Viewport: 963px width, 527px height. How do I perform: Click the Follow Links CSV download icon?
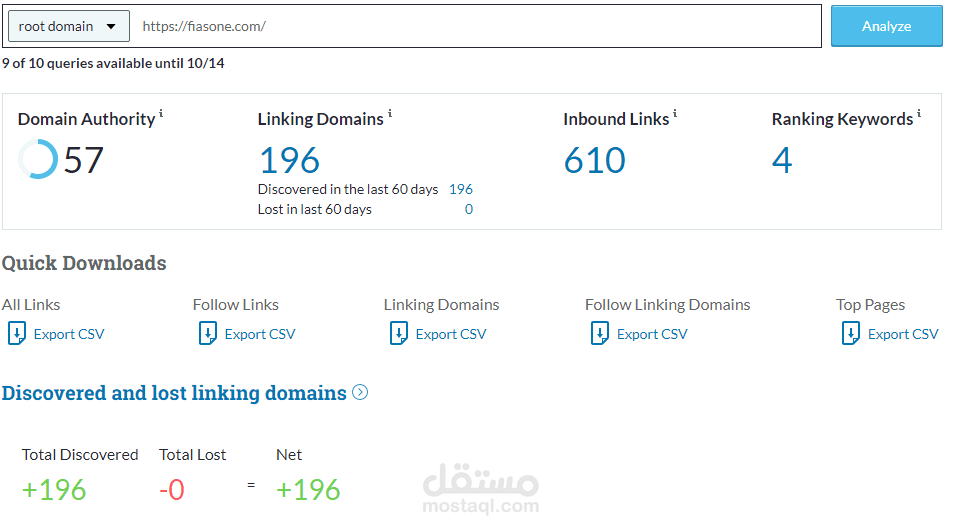point(208,334)
